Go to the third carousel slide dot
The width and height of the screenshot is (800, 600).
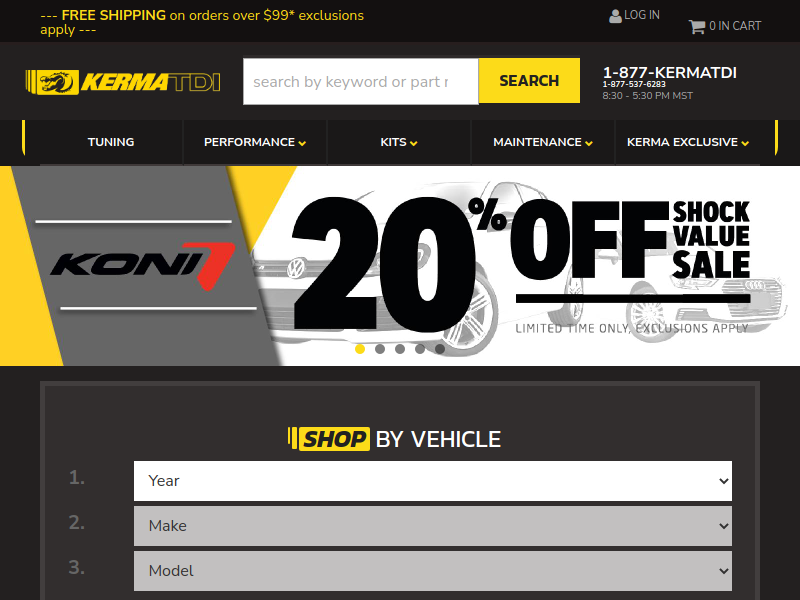point(400,349)
